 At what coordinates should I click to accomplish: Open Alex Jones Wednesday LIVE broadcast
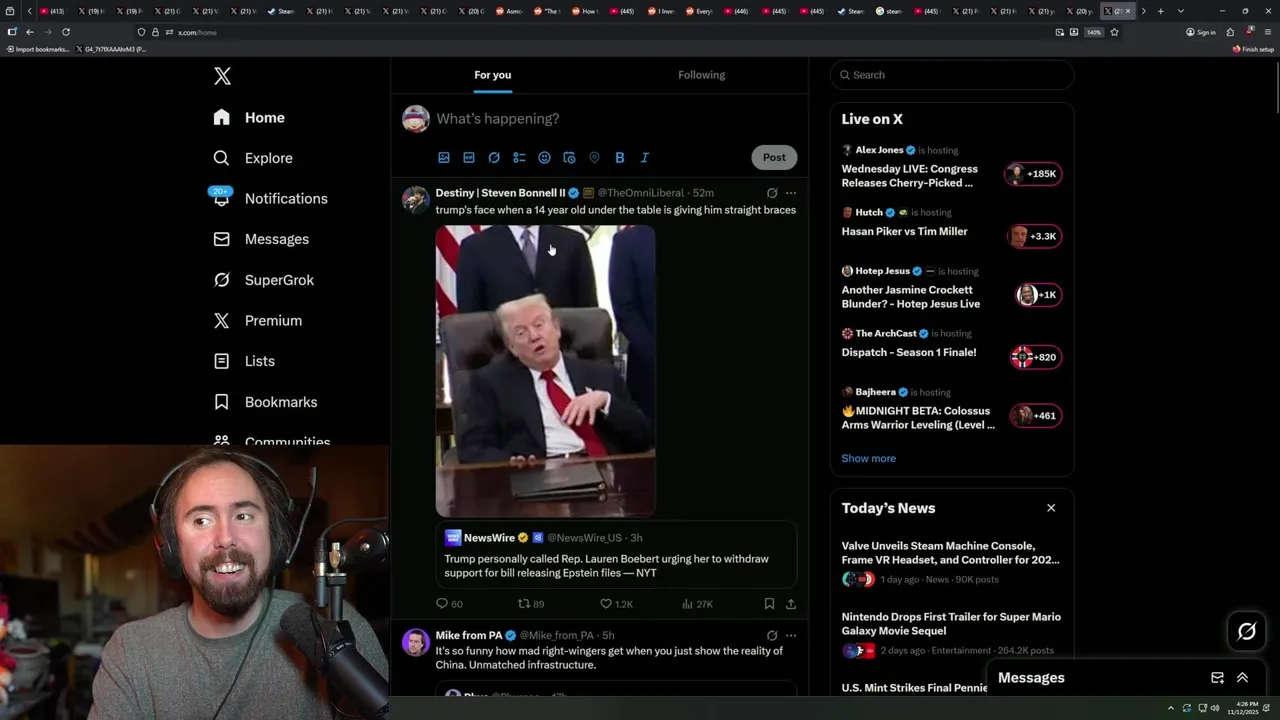pos(952,167)
